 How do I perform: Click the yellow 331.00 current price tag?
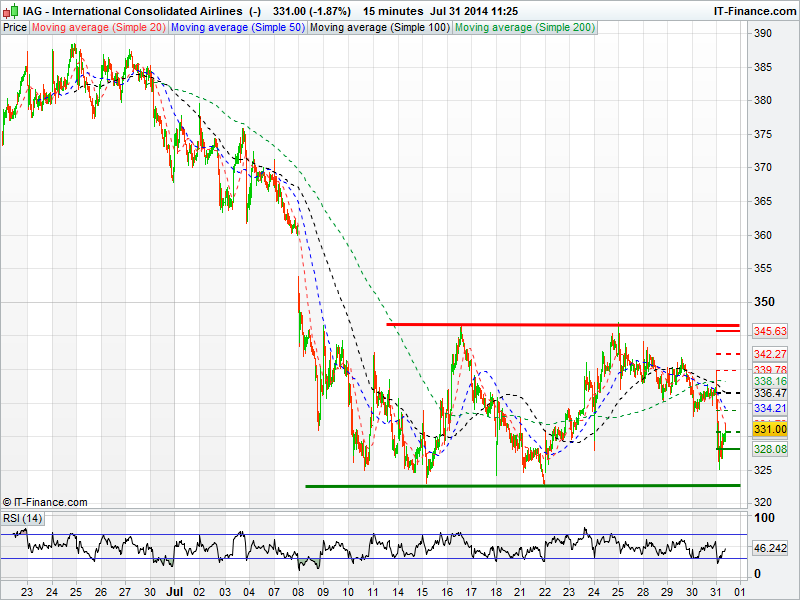(770, 429)
